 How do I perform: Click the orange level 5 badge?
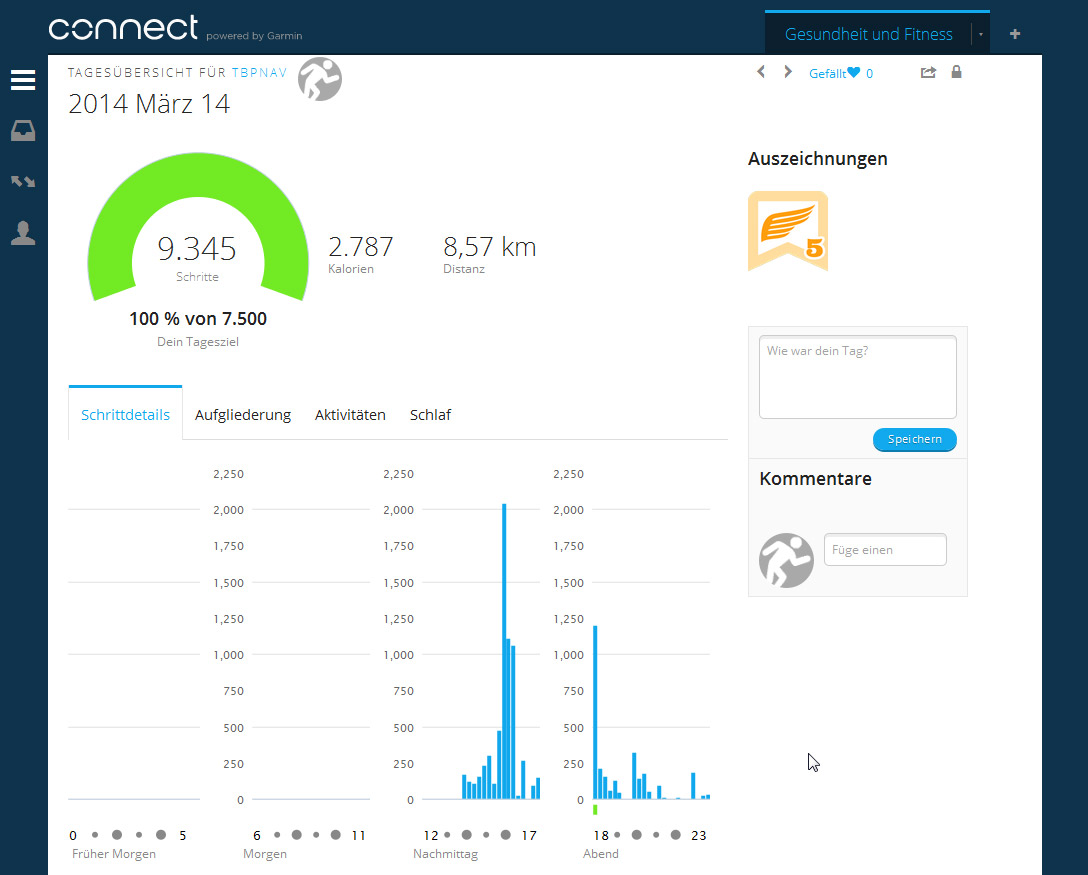[788, 230]
